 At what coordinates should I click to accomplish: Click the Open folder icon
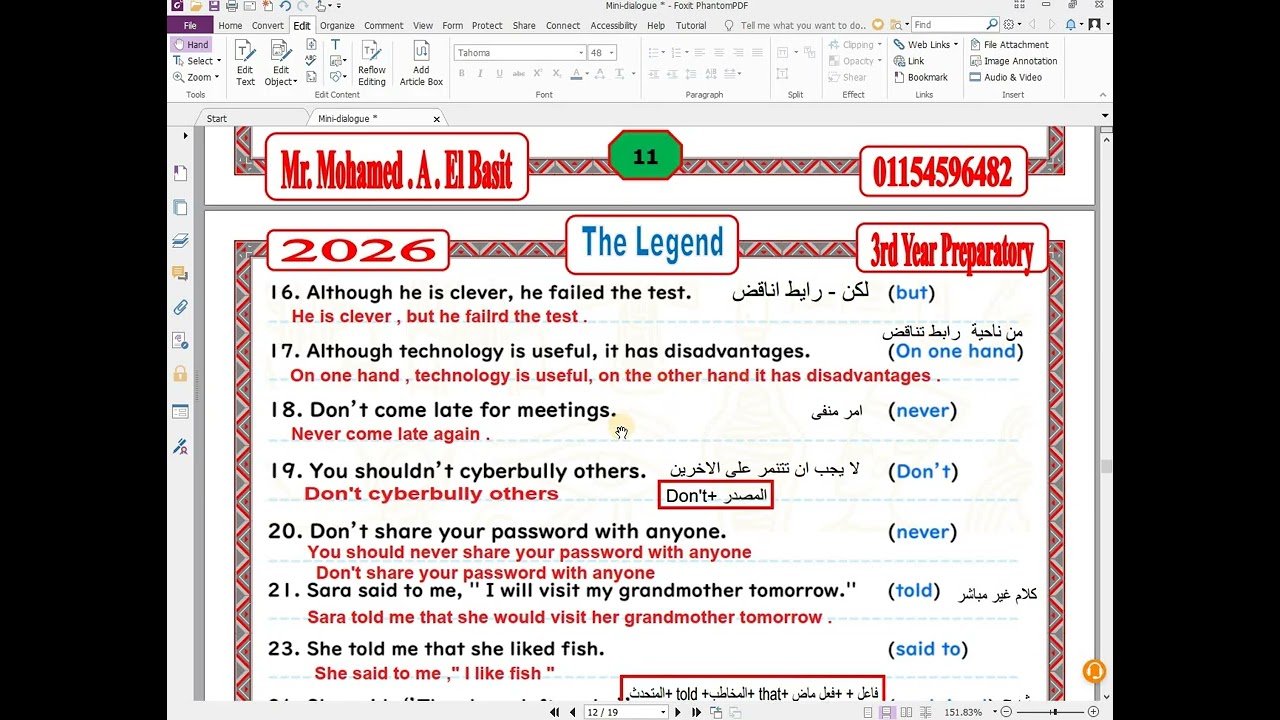point(197,6)
